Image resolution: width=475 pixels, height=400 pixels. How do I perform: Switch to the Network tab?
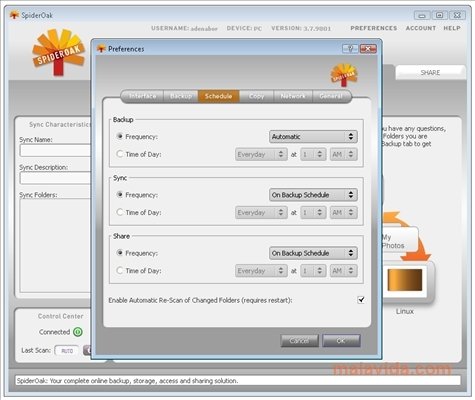293,96
